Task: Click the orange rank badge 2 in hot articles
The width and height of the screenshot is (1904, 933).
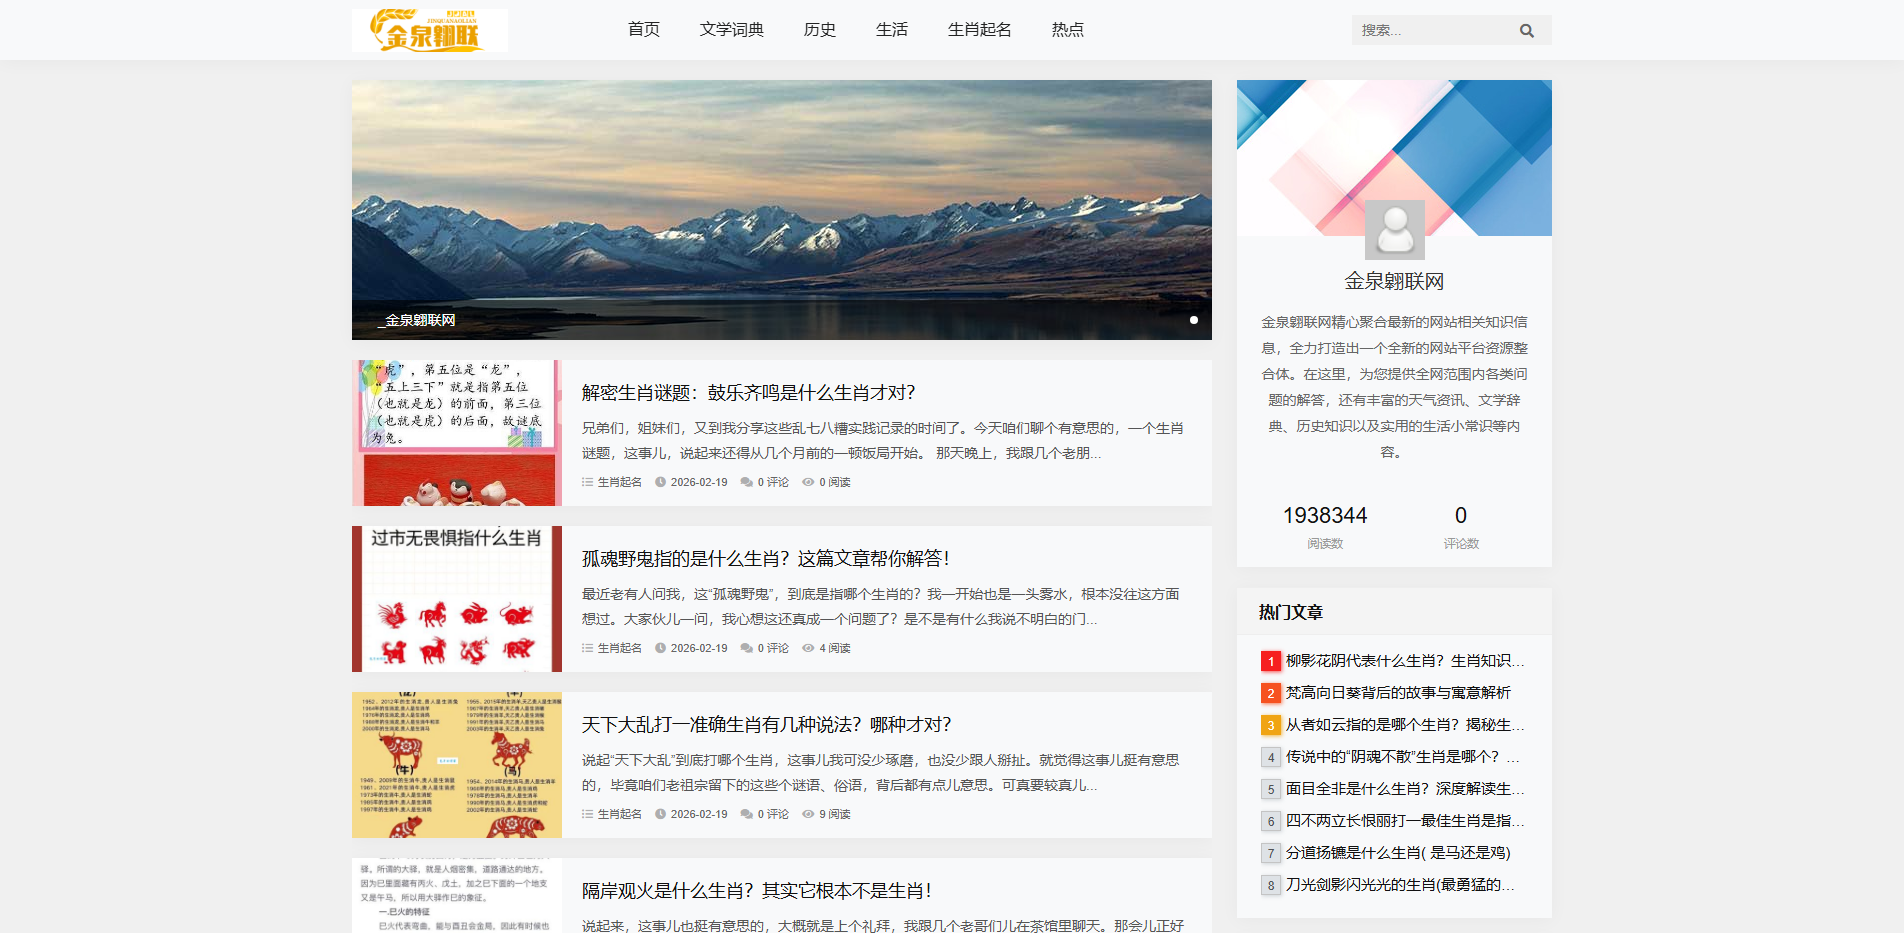Action: tap(1270, 692)
